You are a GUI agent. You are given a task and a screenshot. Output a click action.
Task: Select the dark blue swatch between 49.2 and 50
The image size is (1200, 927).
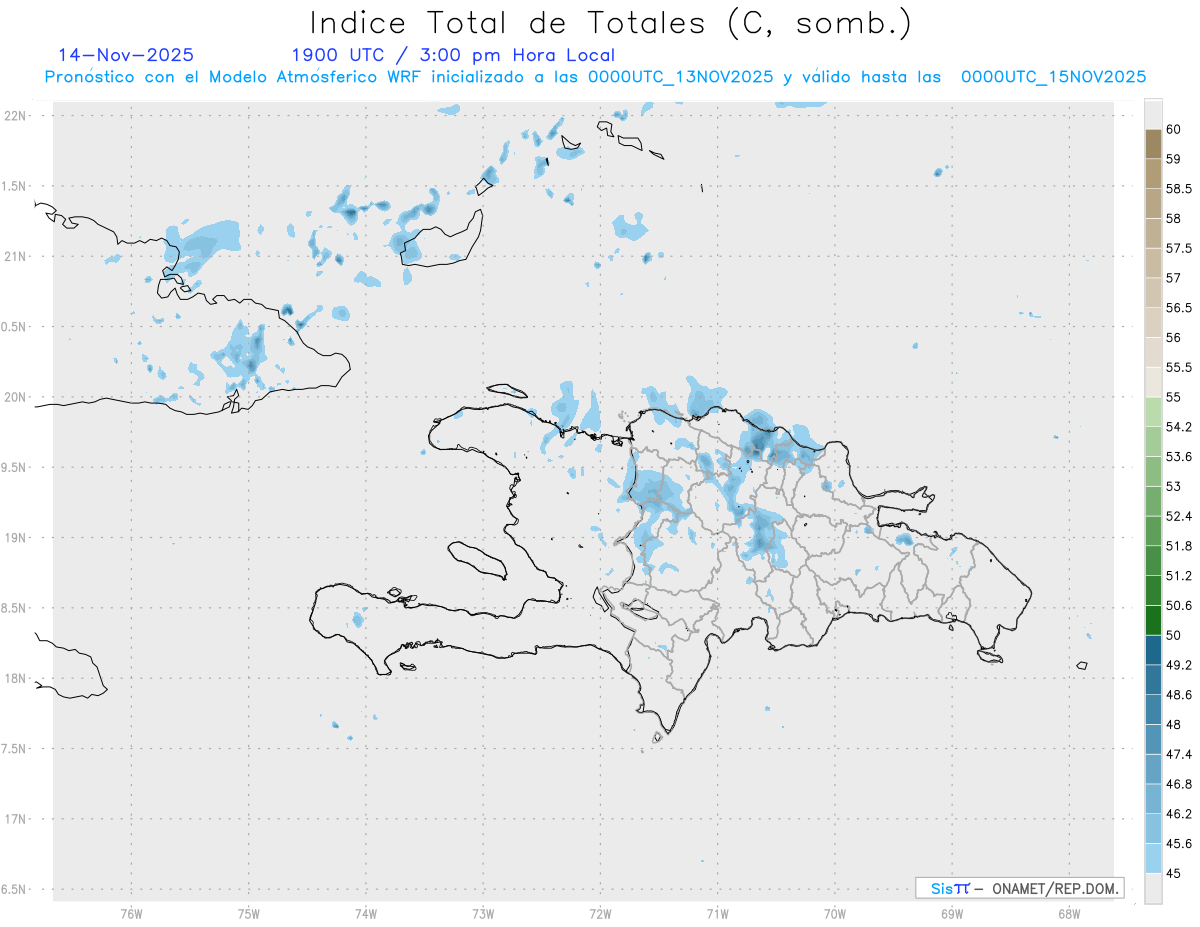1153,650
